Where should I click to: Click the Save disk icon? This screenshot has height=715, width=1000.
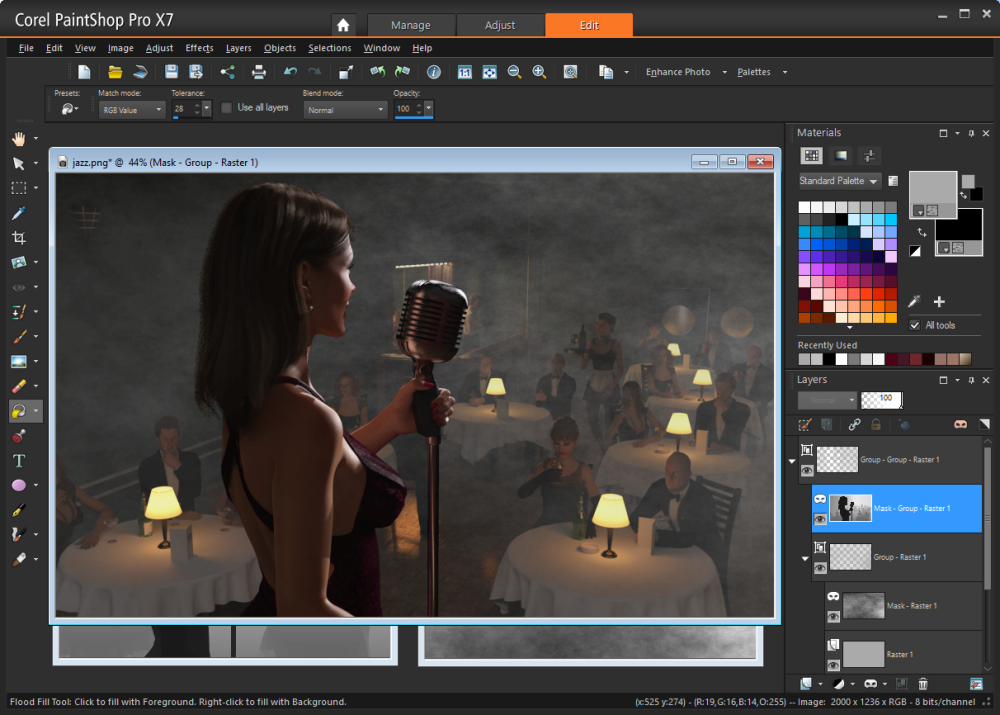pos(171,72)
